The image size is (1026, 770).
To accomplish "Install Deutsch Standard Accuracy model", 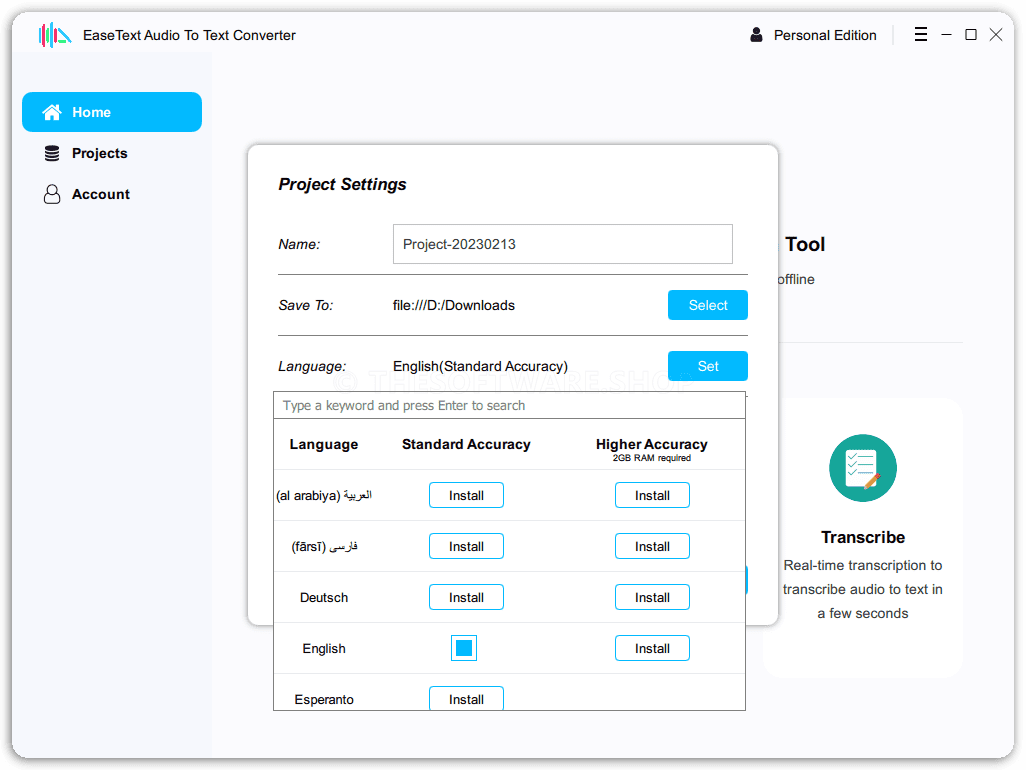I will [x=466, y=597].
